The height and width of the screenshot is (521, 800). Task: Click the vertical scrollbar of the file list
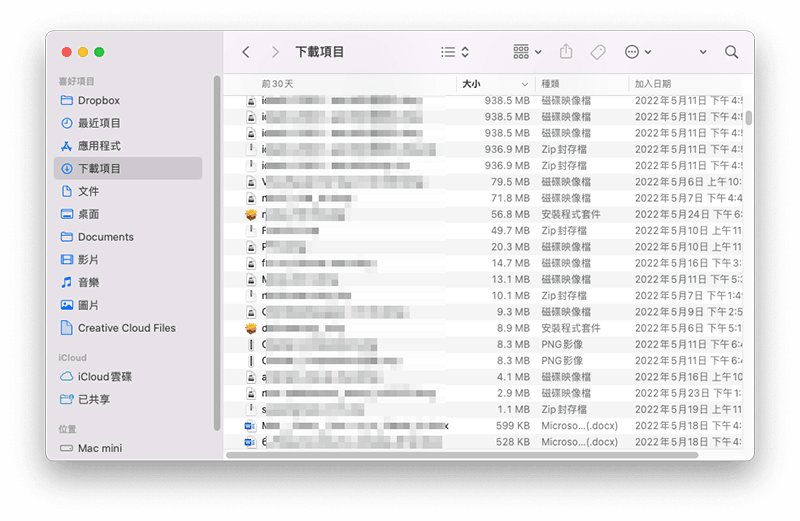(748, 118)
